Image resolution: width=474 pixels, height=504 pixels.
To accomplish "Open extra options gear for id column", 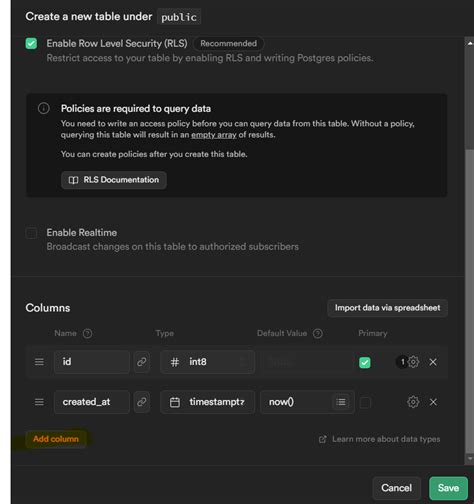I will tap(413, 362).
